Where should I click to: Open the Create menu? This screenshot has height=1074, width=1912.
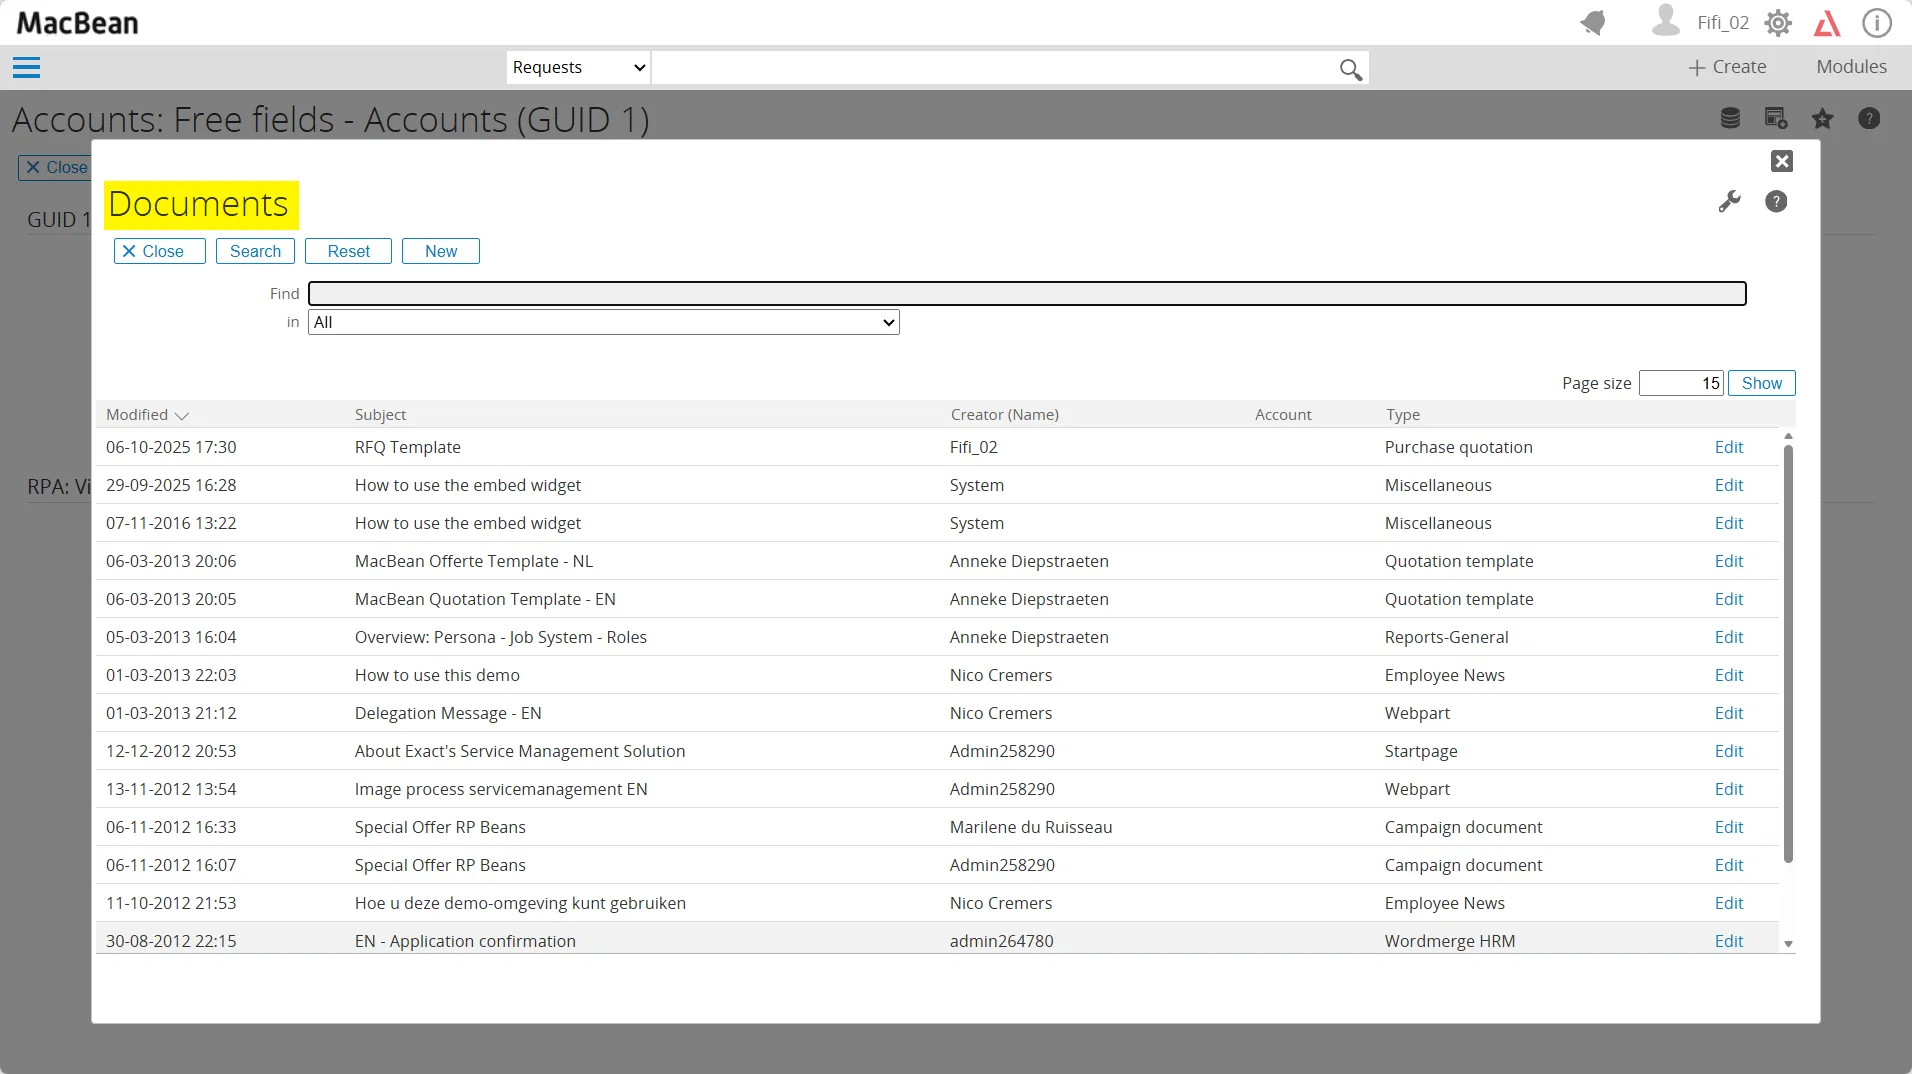click(x=1727, y=67)
